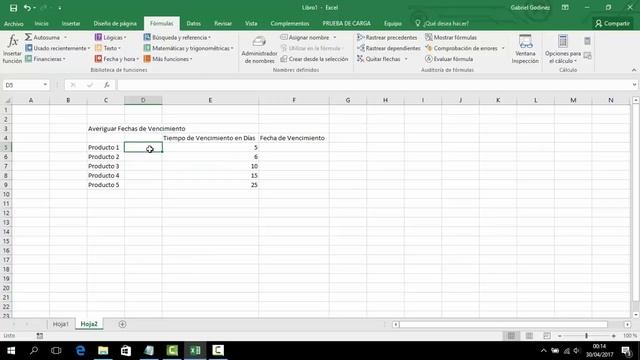This screenshot has width=640, height=360.
Task: Click the Calcular hoja icon
Action: click(587, 56)
